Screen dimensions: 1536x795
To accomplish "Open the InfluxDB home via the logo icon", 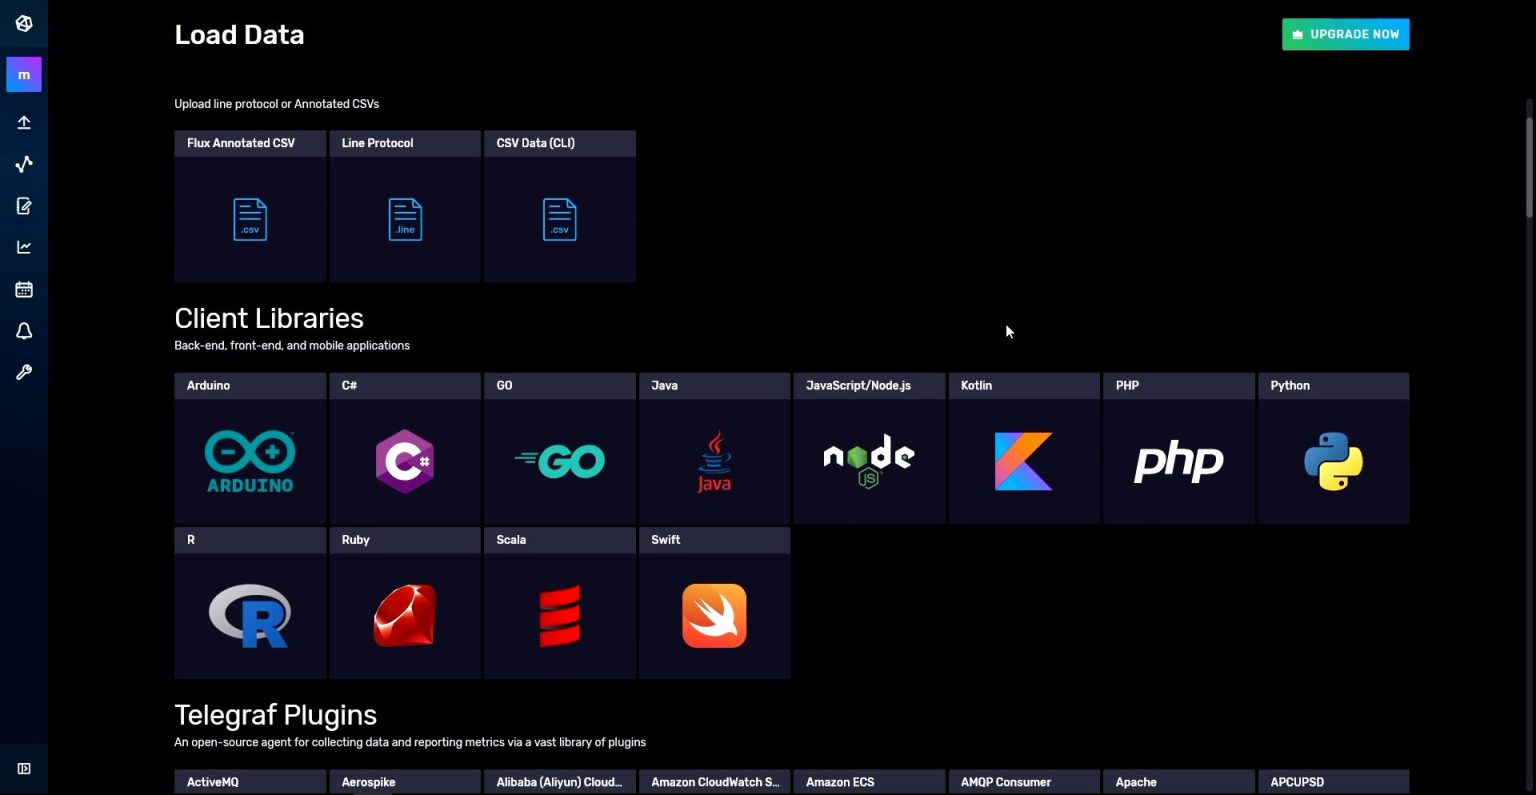I will tap(24, 23).
